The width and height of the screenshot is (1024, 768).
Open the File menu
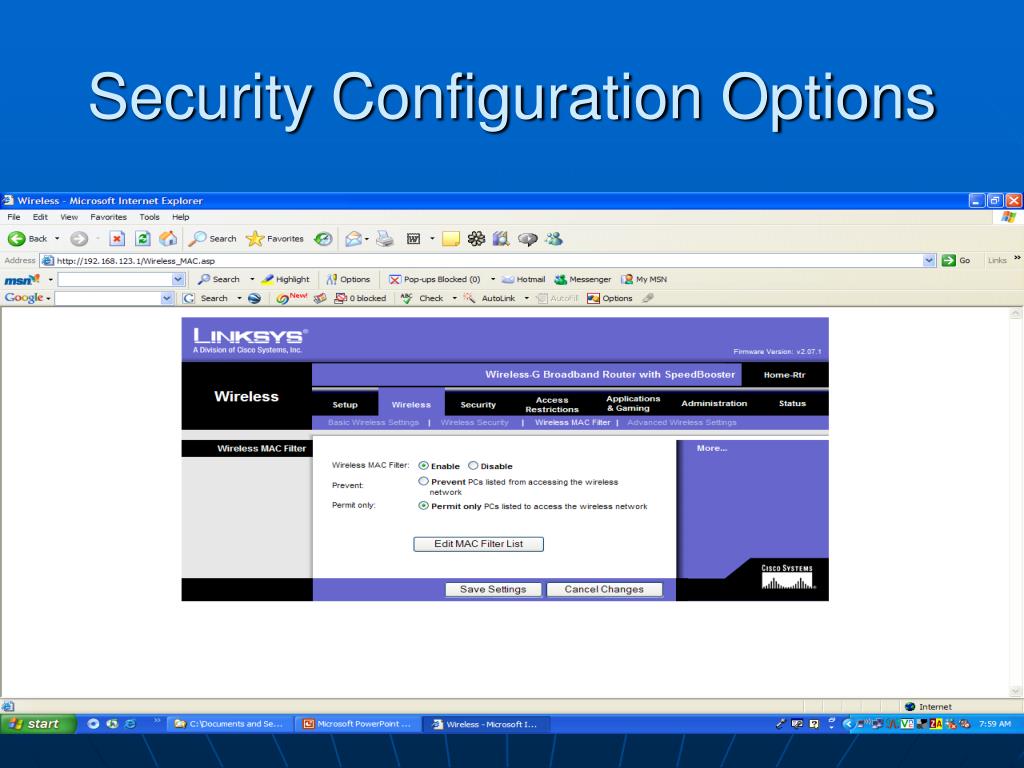[x=14, y=217]
